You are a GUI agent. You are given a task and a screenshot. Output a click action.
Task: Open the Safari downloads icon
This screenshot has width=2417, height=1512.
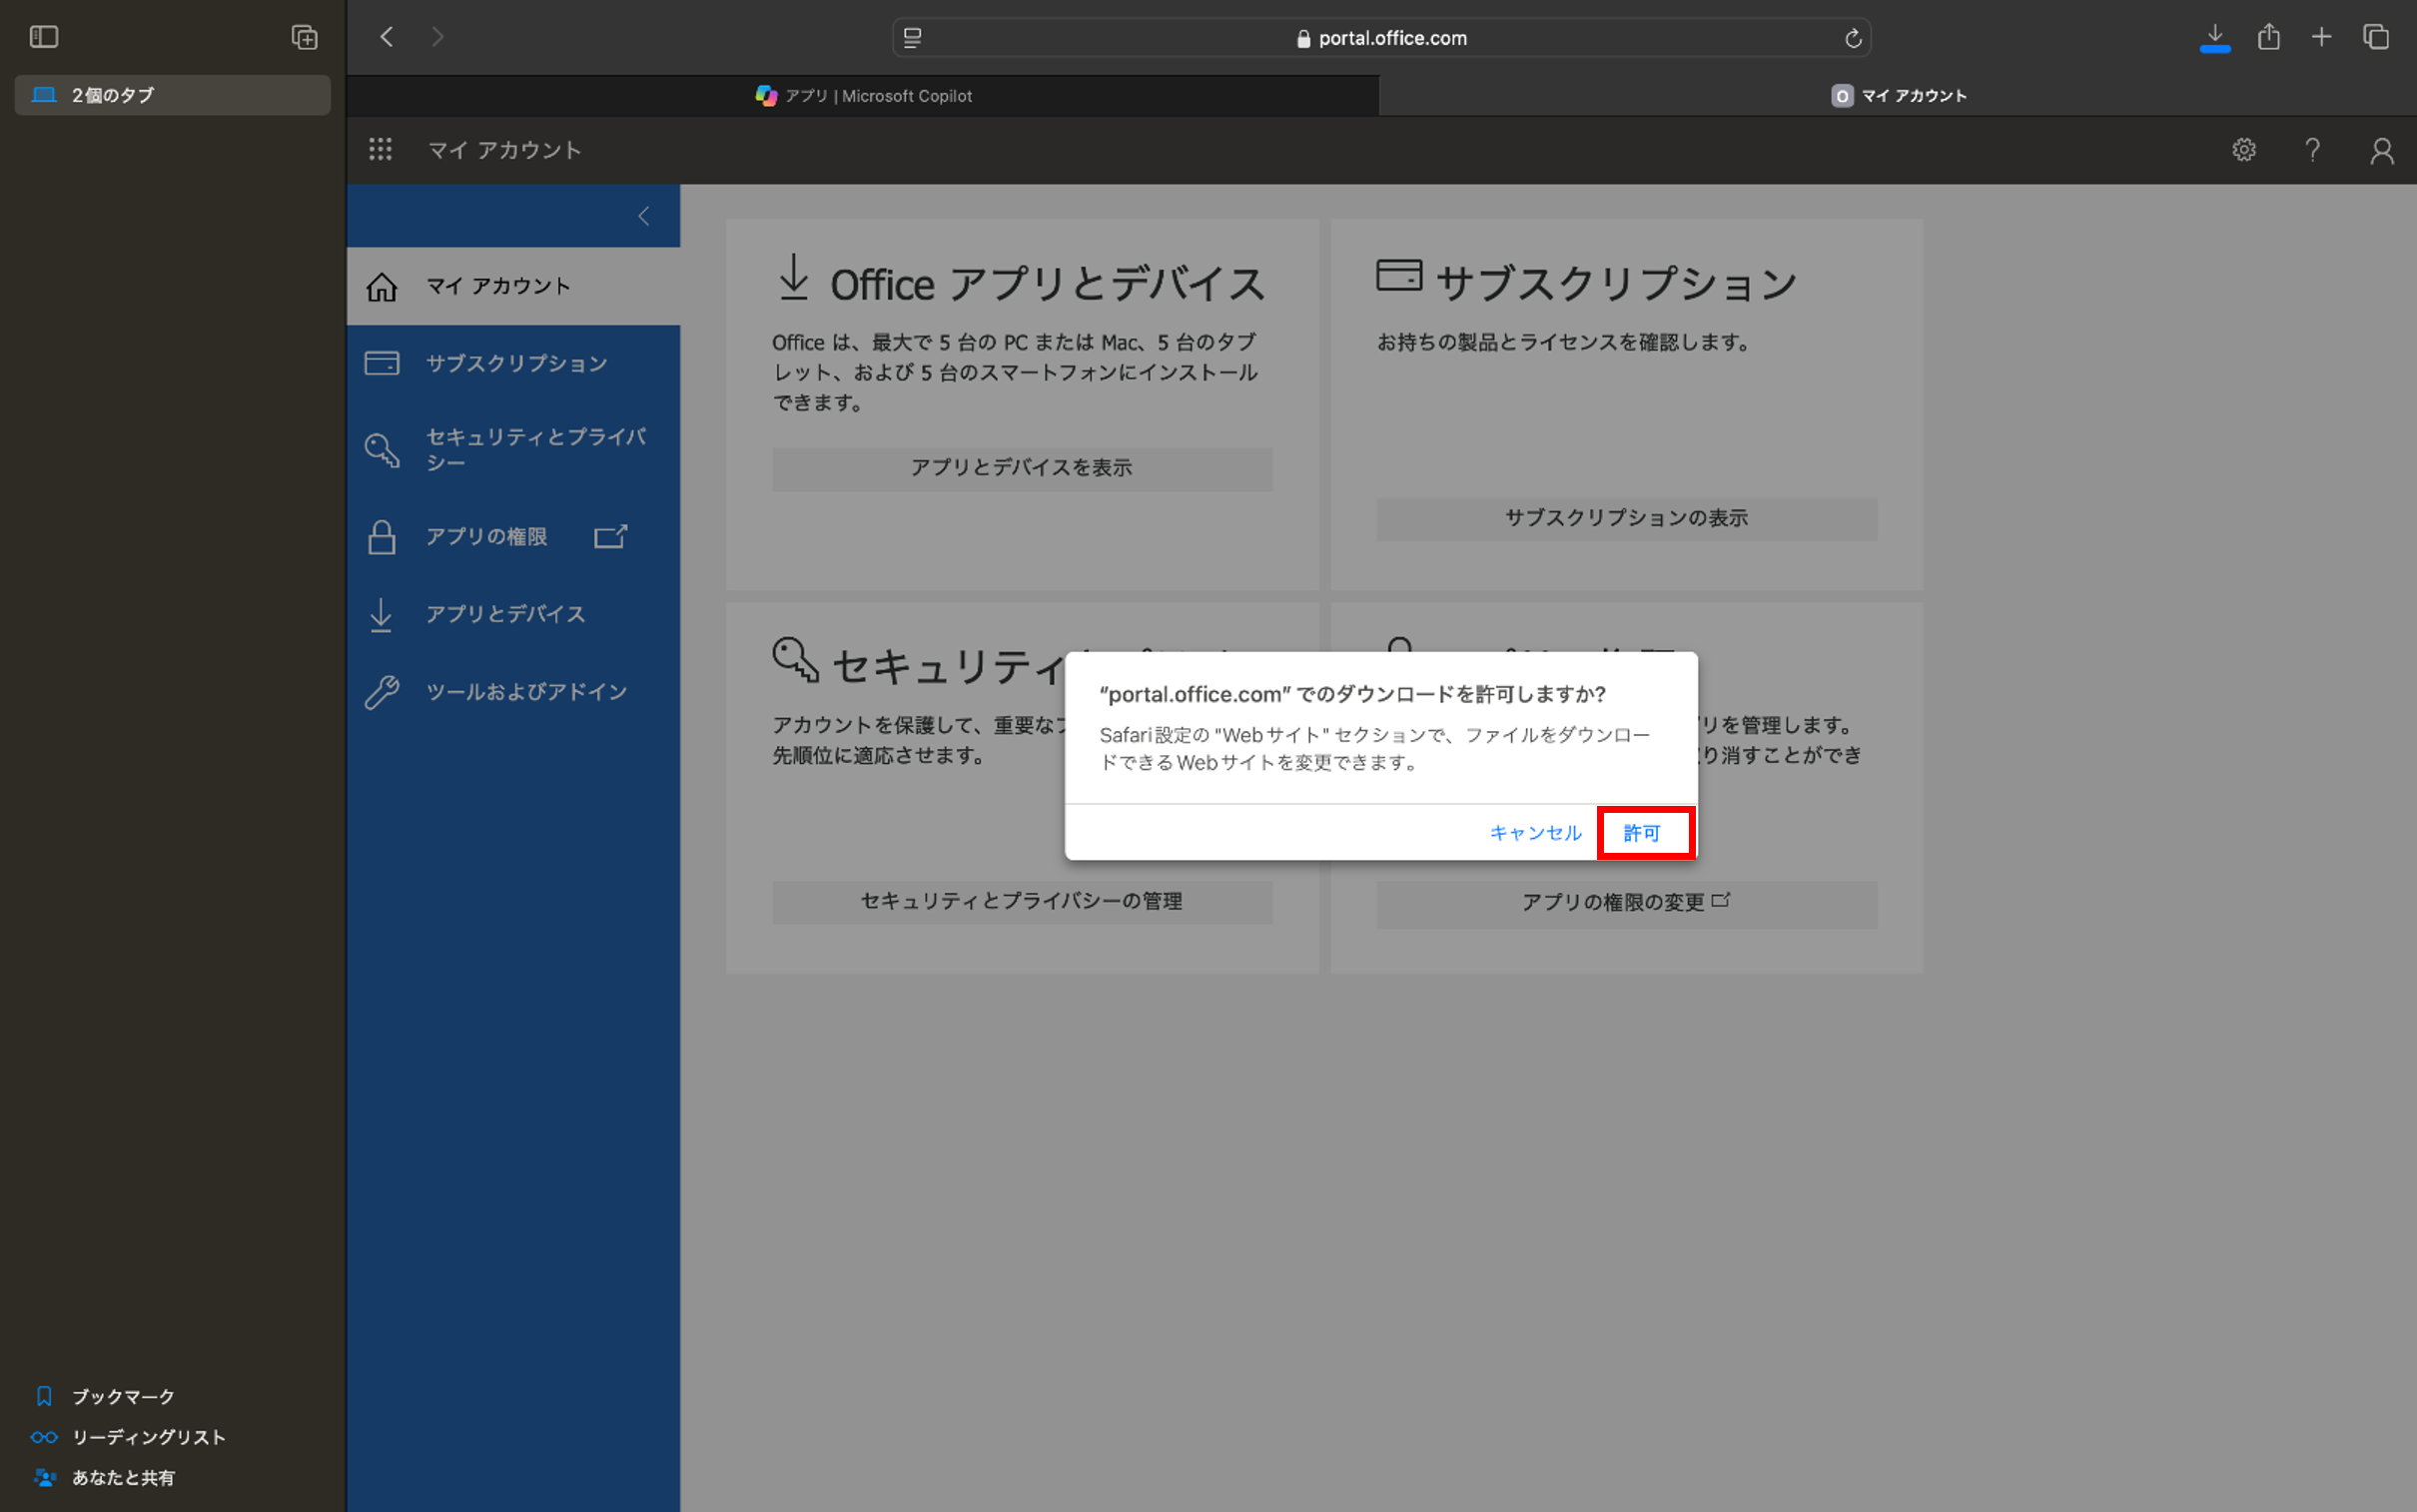pyautogui.click(x=2214, y=38)
